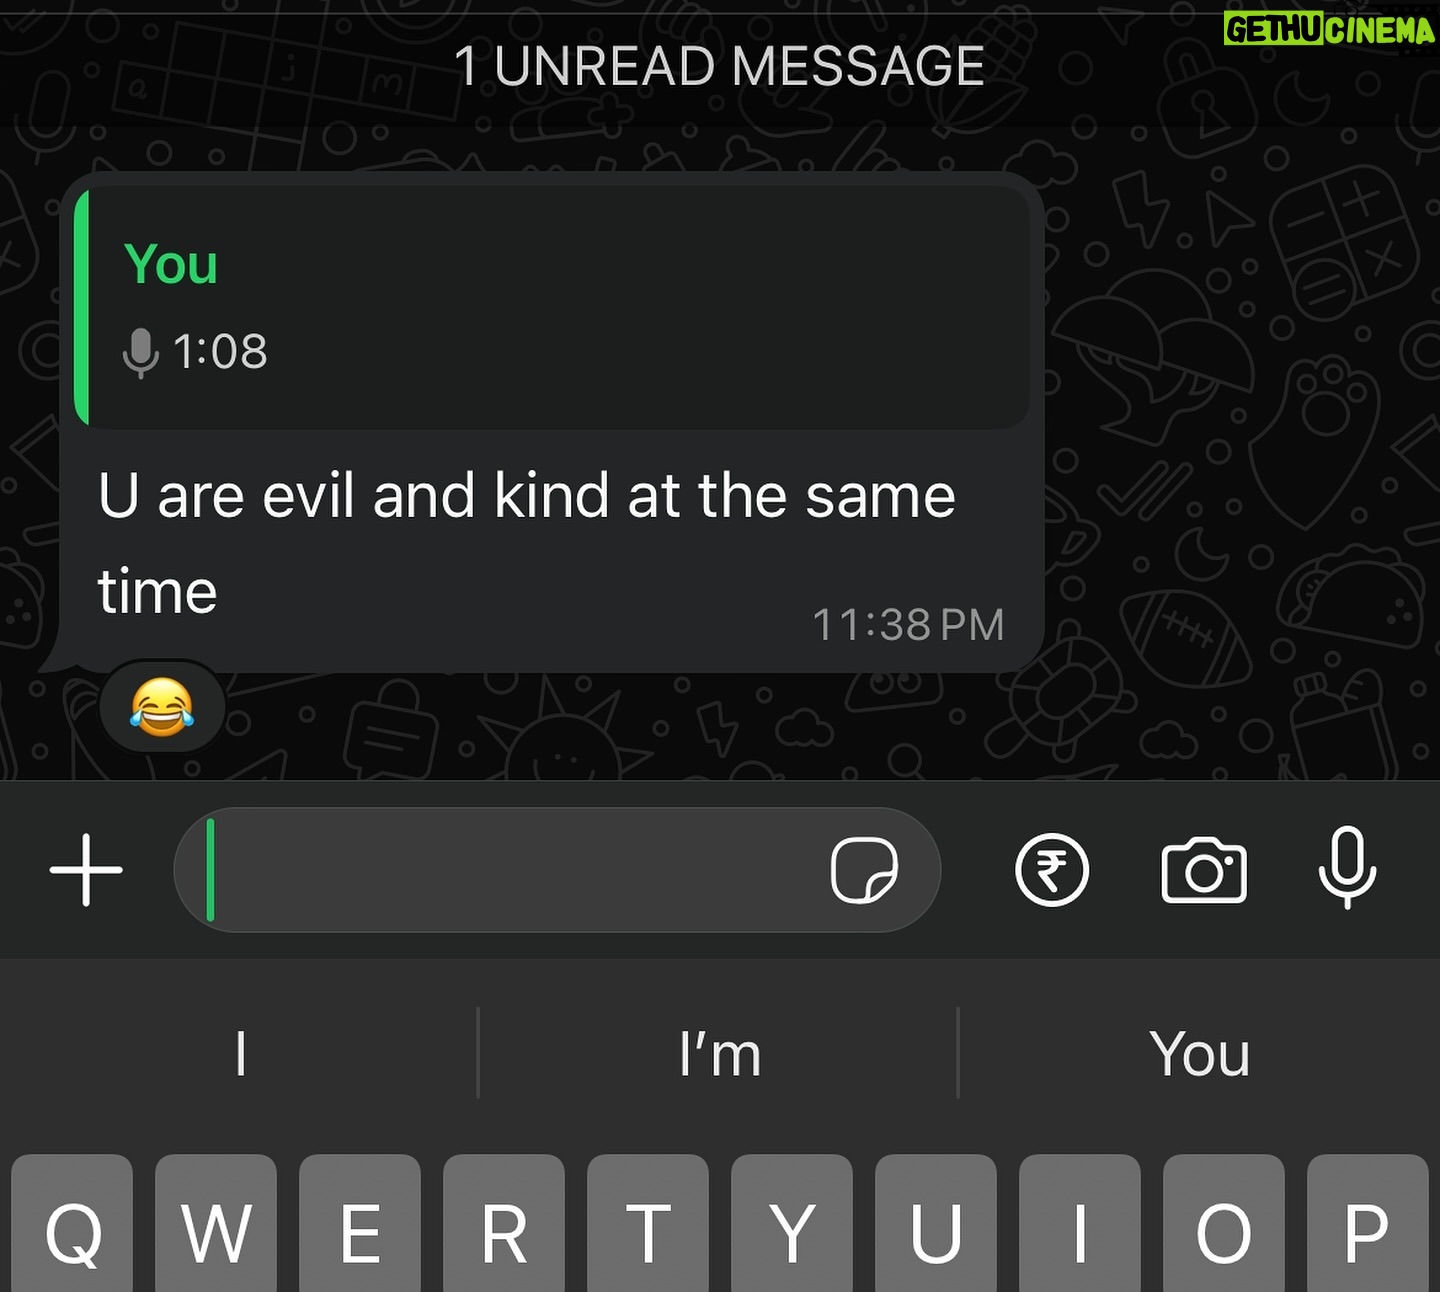Screen dimensions: 1440x1292
Task: Tap the "U are evil and kind" message
Action: click(x=527, y=542)
